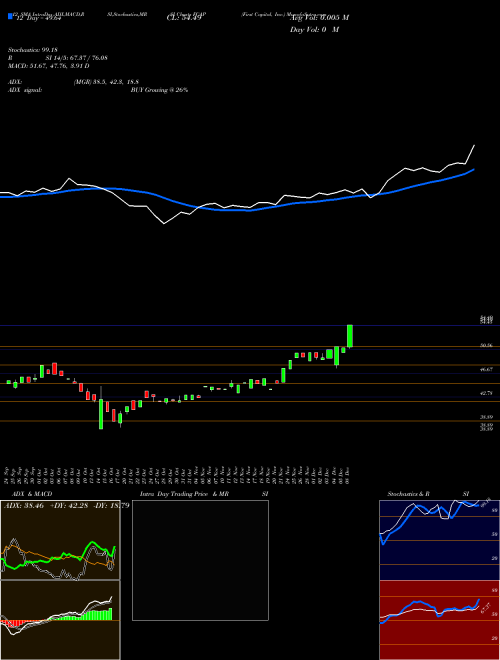Click the blue 12-day SMA legend square
500x660 pixels.
click(x=10, y=17)
